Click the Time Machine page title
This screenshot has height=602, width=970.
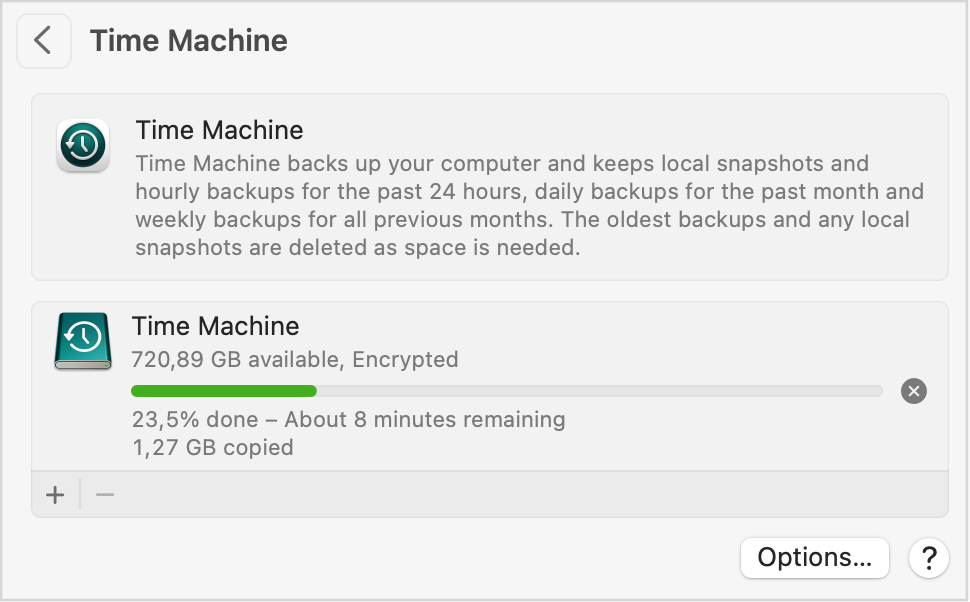click(189, 41)
